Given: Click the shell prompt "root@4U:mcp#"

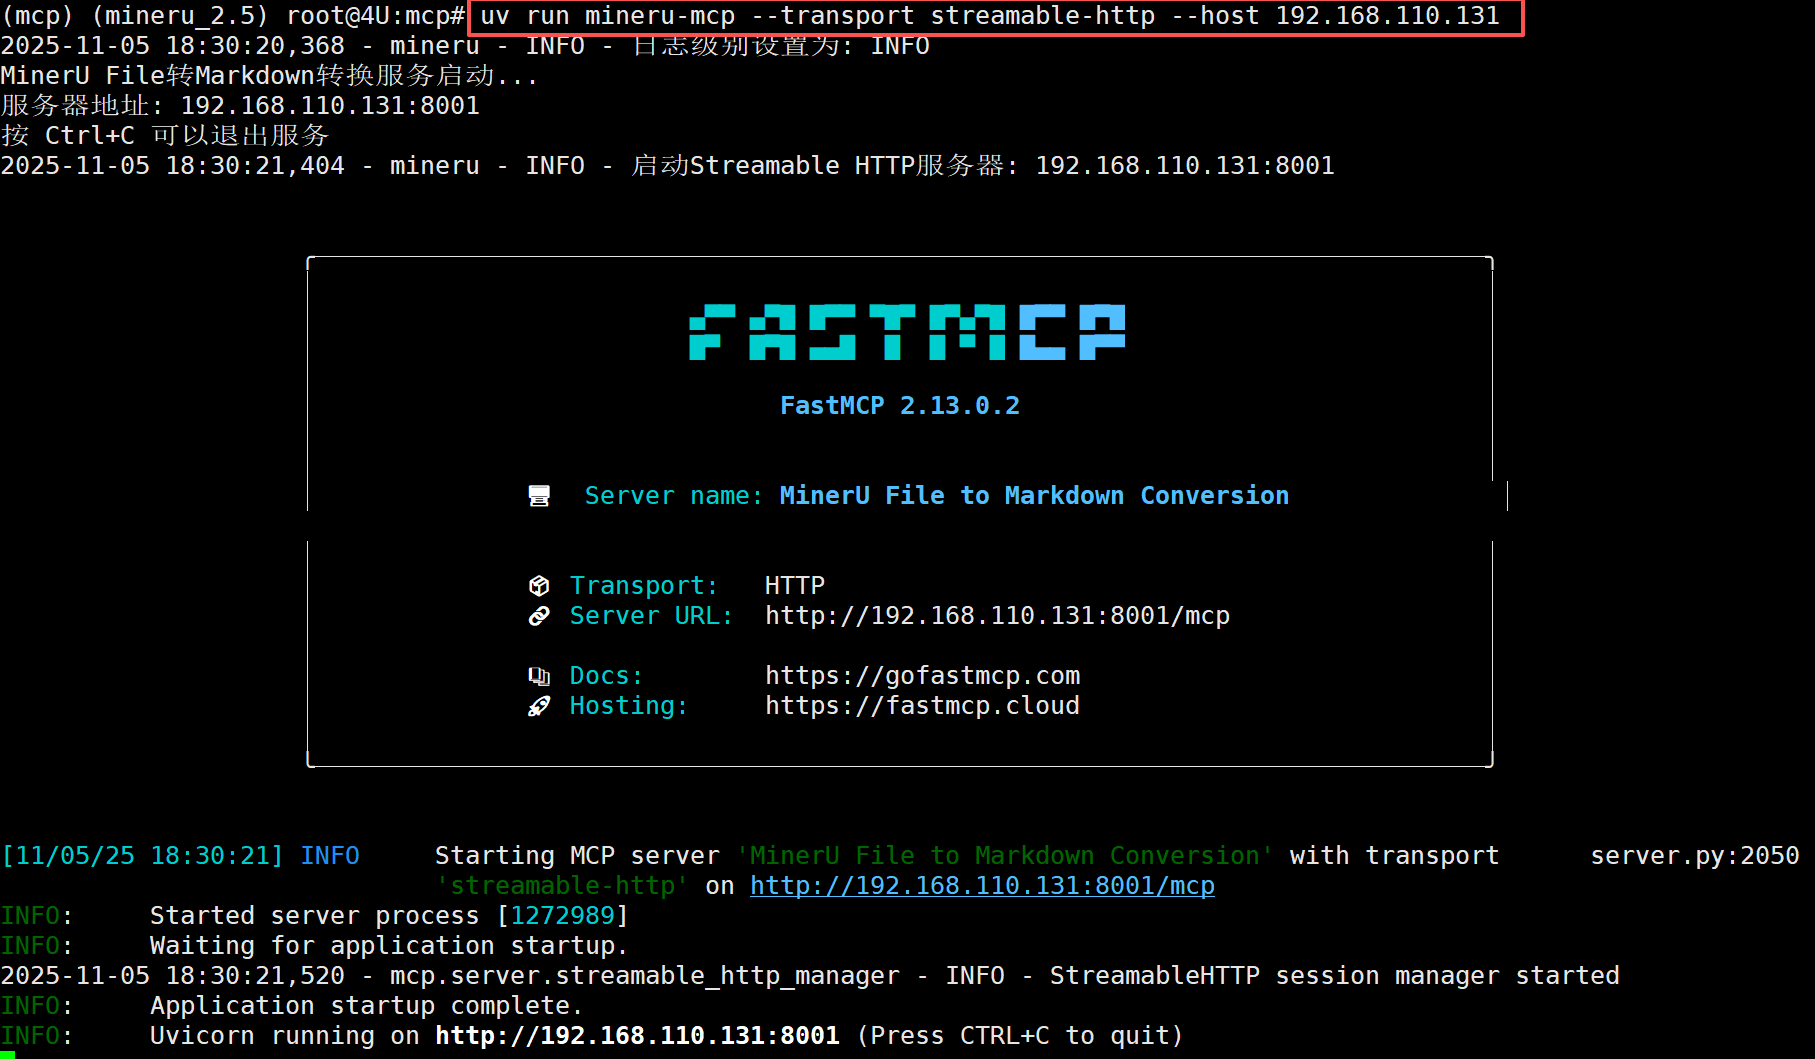Looking at the screenshot, I should tap(375, 16).
